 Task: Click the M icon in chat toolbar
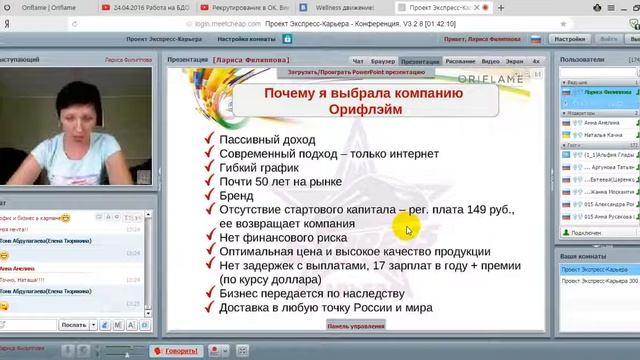click(118, 325)
